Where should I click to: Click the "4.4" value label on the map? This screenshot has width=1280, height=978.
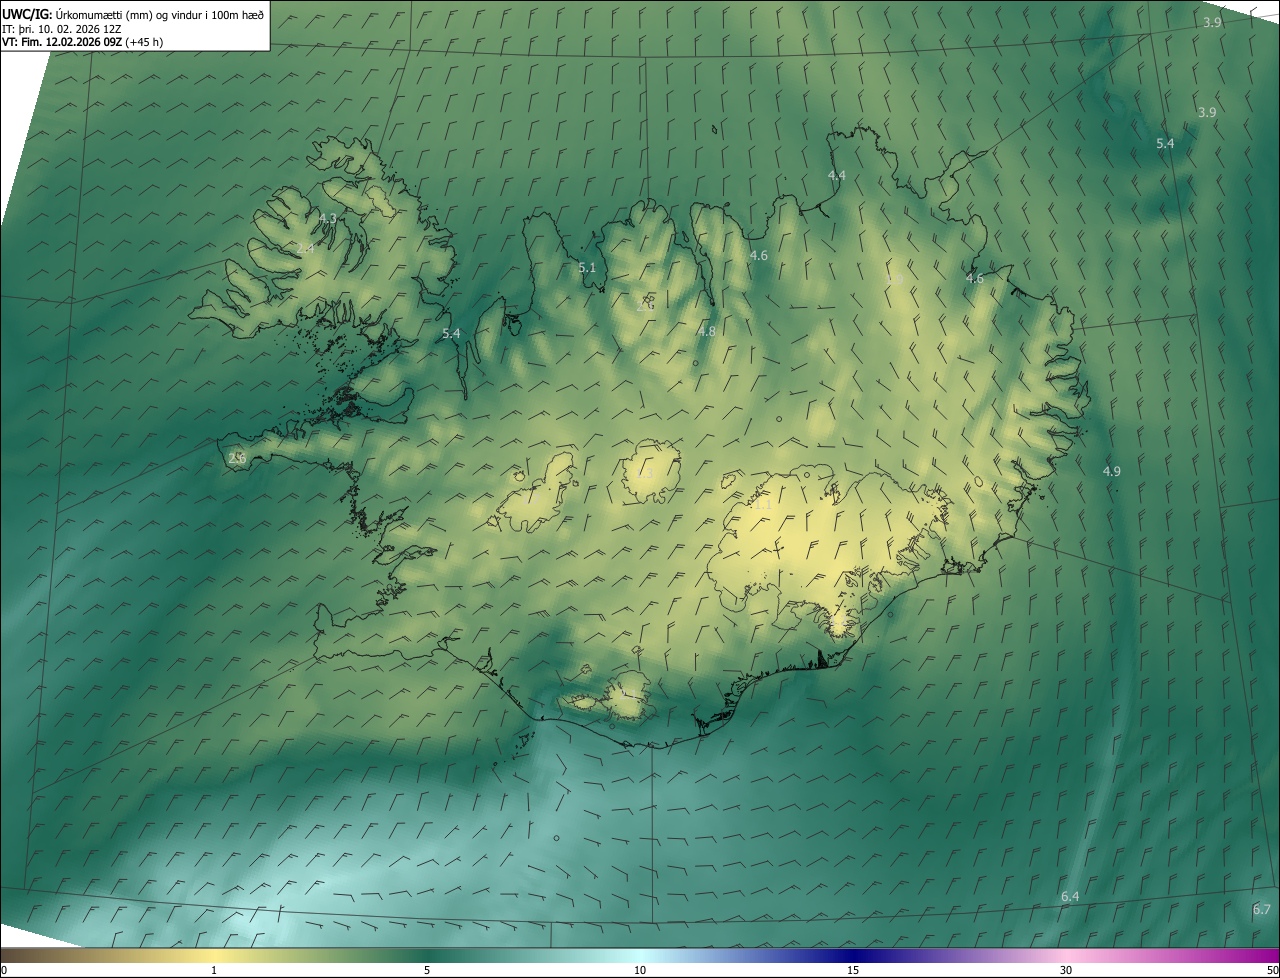point(837,175)
